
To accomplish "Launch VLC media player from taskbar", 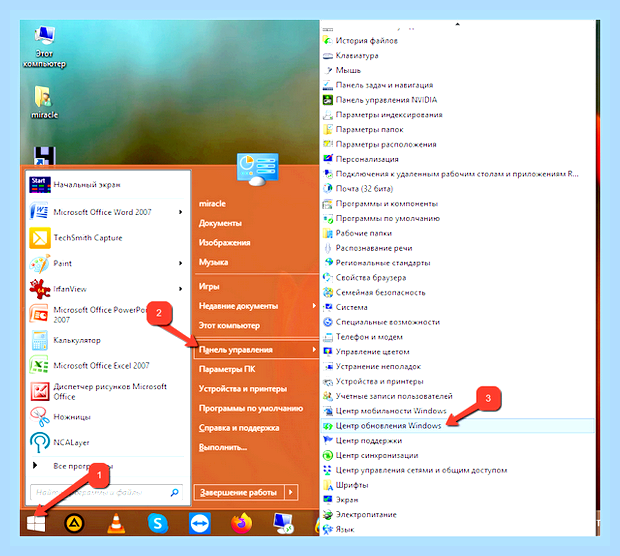I will tap(116, 523).
